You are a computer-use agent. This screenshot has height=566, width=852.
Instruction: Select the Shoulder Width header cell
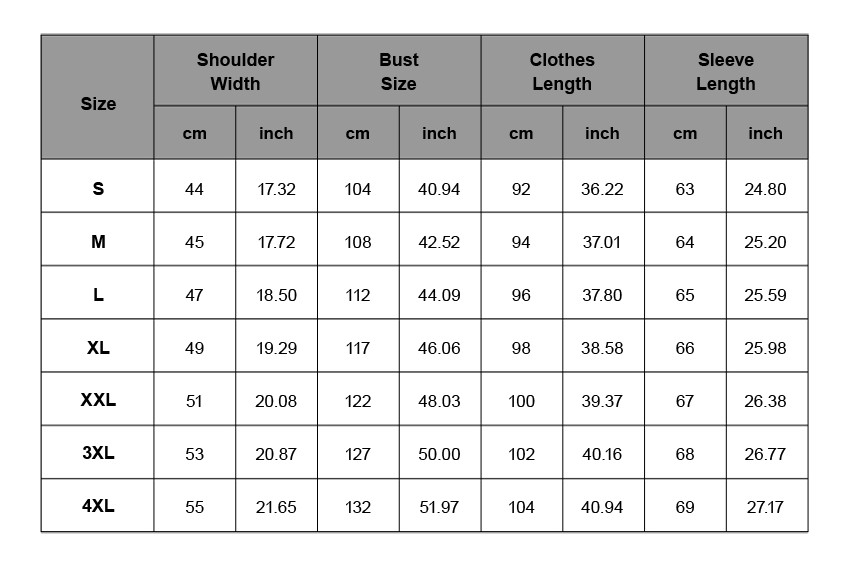coord(235,71)
